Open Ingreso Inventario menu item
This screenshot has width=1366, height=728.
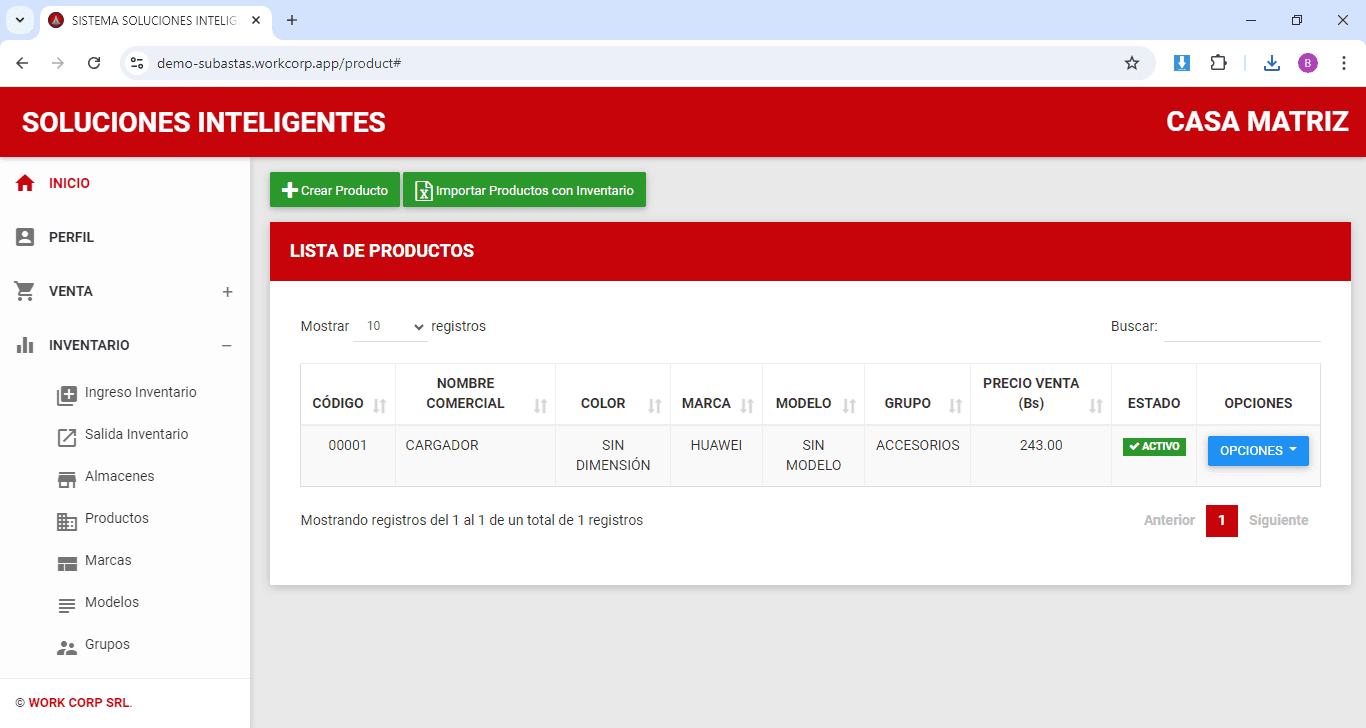click(141, 392)
